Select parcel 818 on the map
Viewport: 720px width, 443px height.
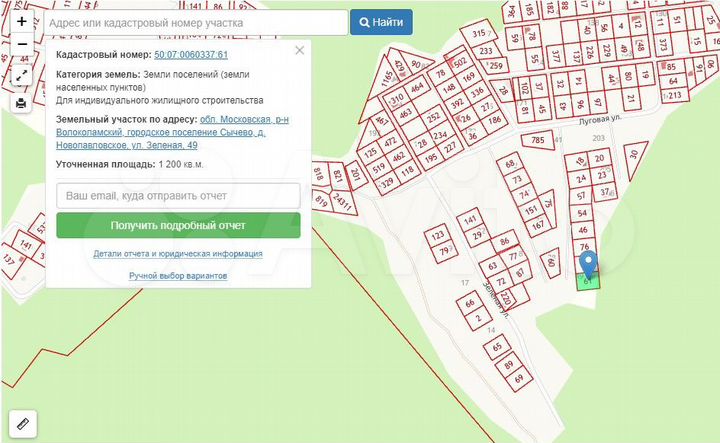(318, 174)
